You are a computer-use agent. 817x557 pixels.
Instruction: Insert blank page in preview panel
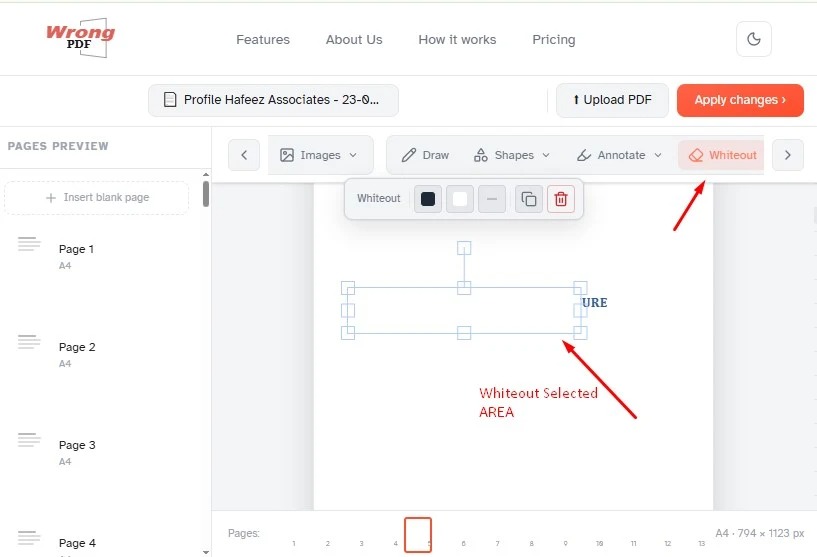(x=97, y=197)
